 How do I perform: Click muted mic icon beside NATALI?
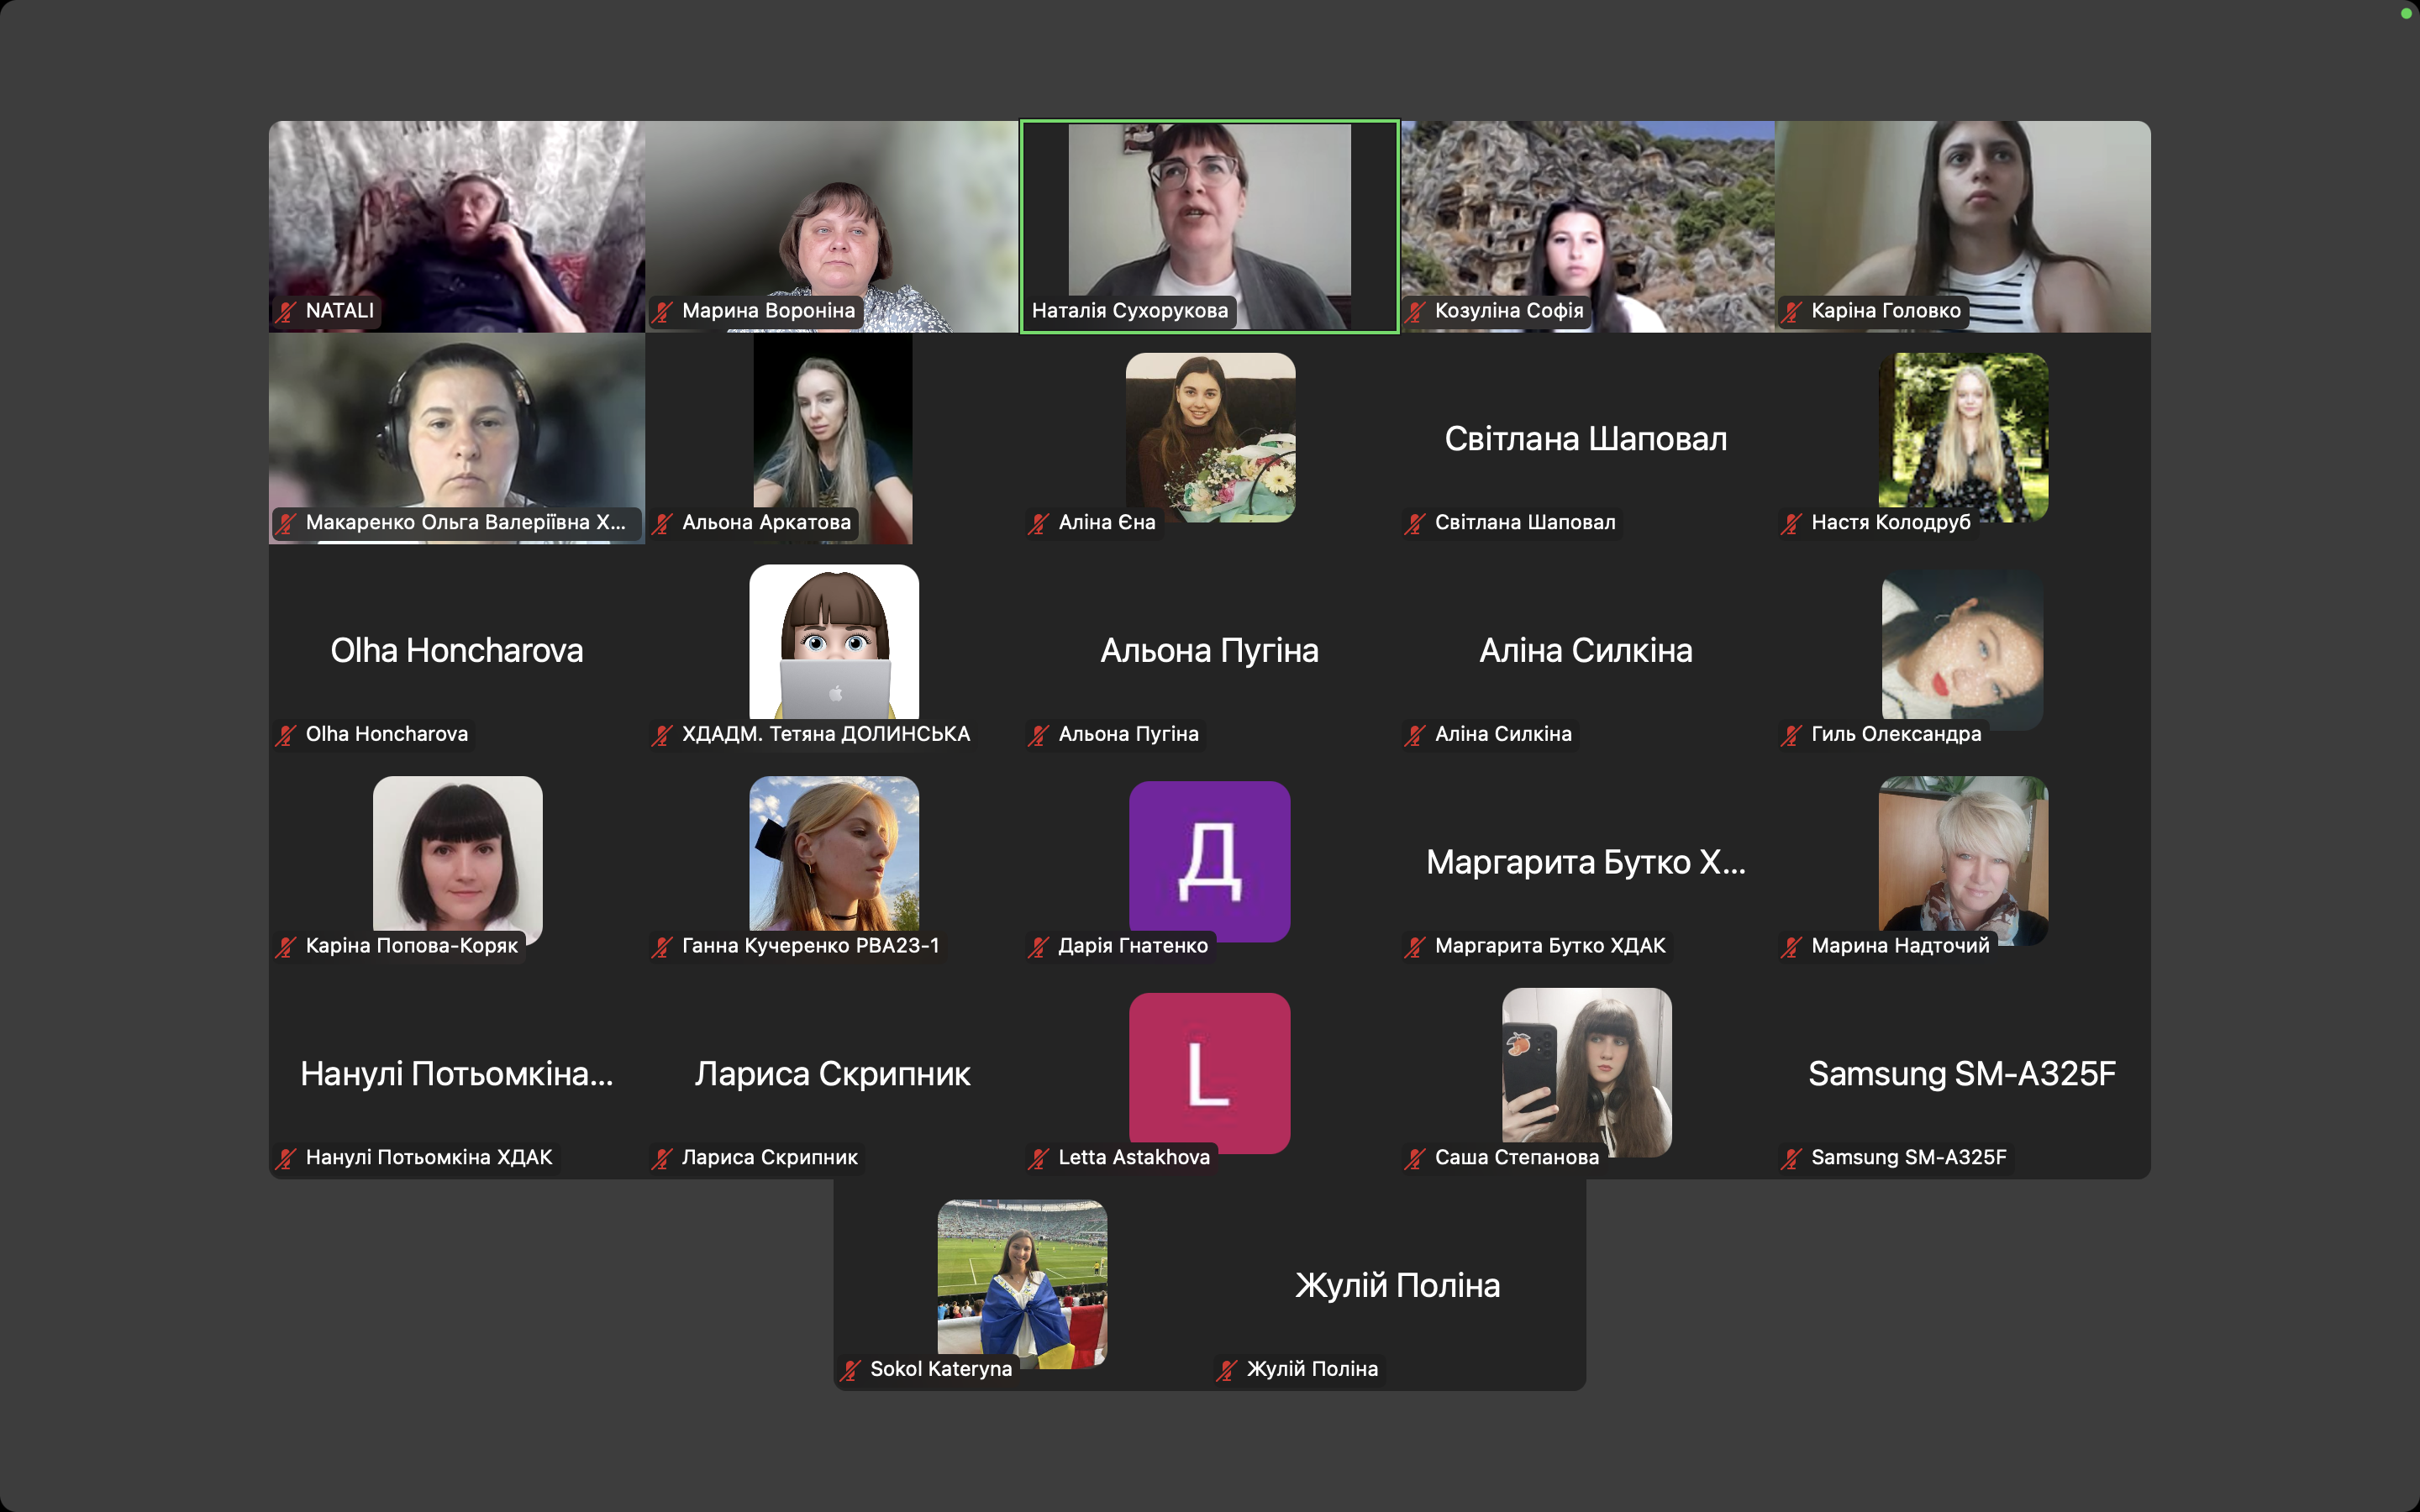pyautogui.click(x=287, y=311)
